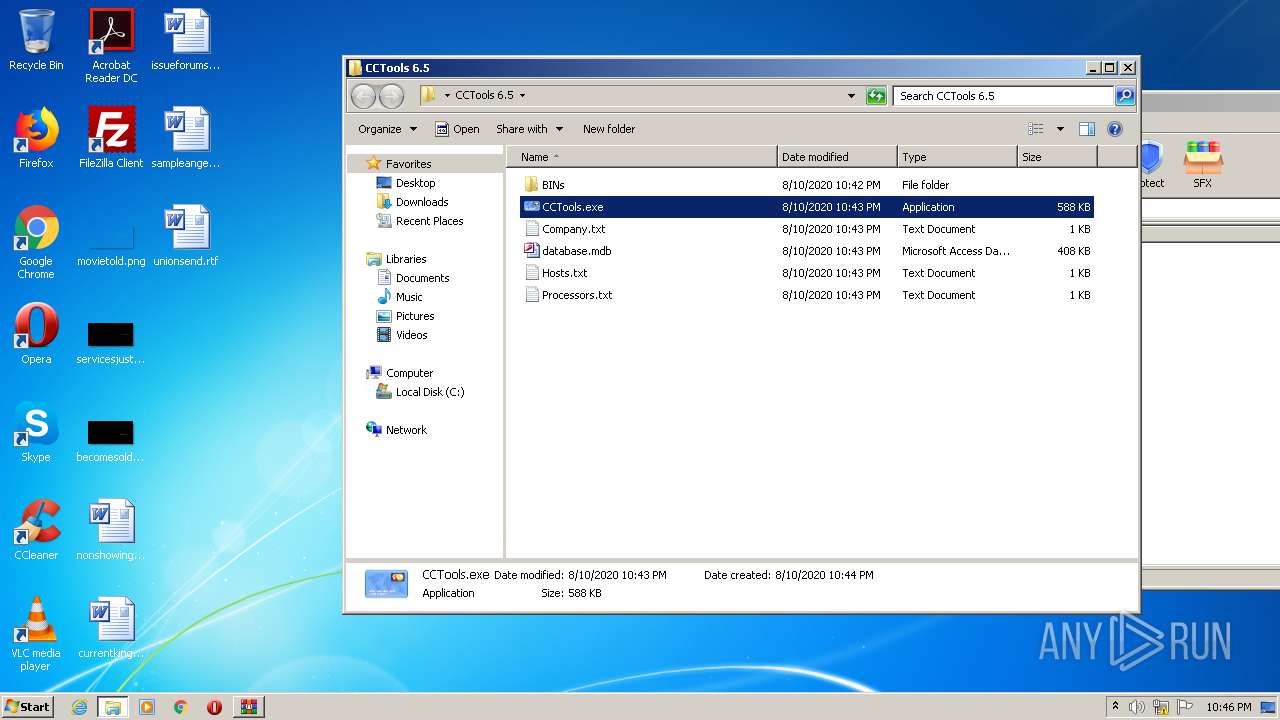
Task: Click Opera icon in taskbar
Action: pyautogui.click(x=214, y=707)
